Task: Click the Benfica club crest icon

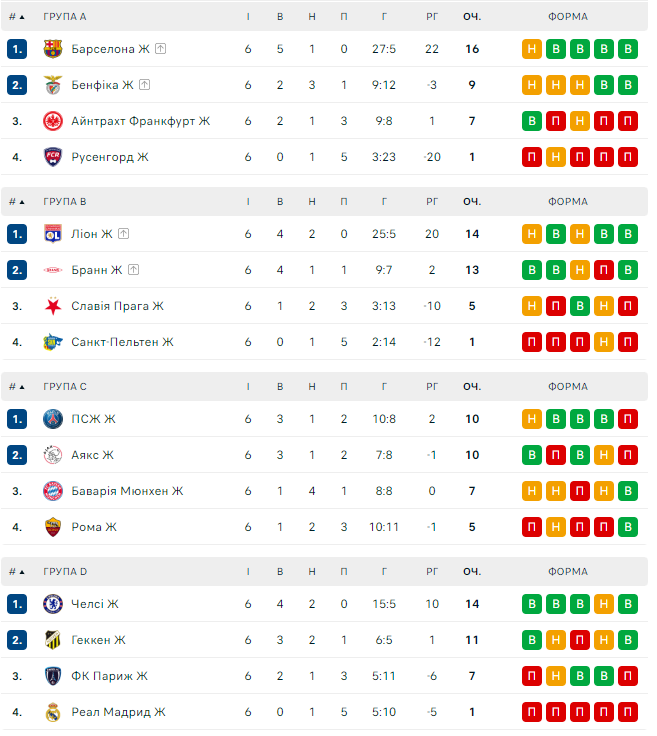Action: pyautogui.click(x=53, y=85)
